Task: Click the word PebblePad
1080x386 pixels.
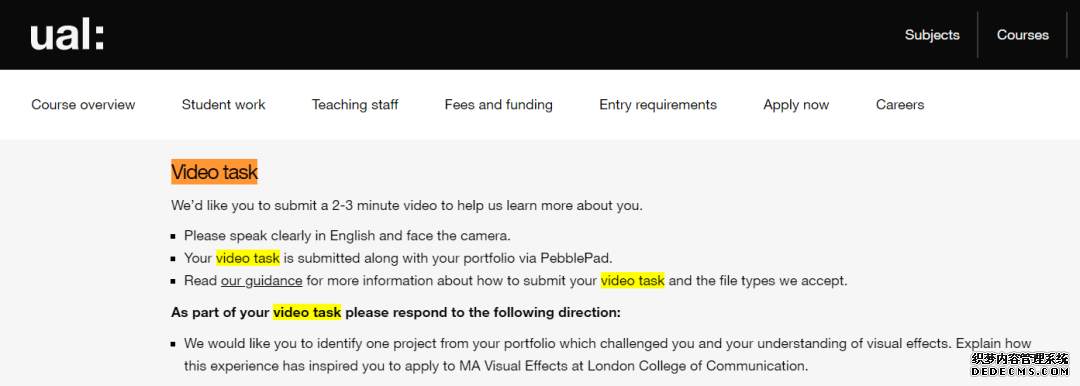Action: (576, 258)
